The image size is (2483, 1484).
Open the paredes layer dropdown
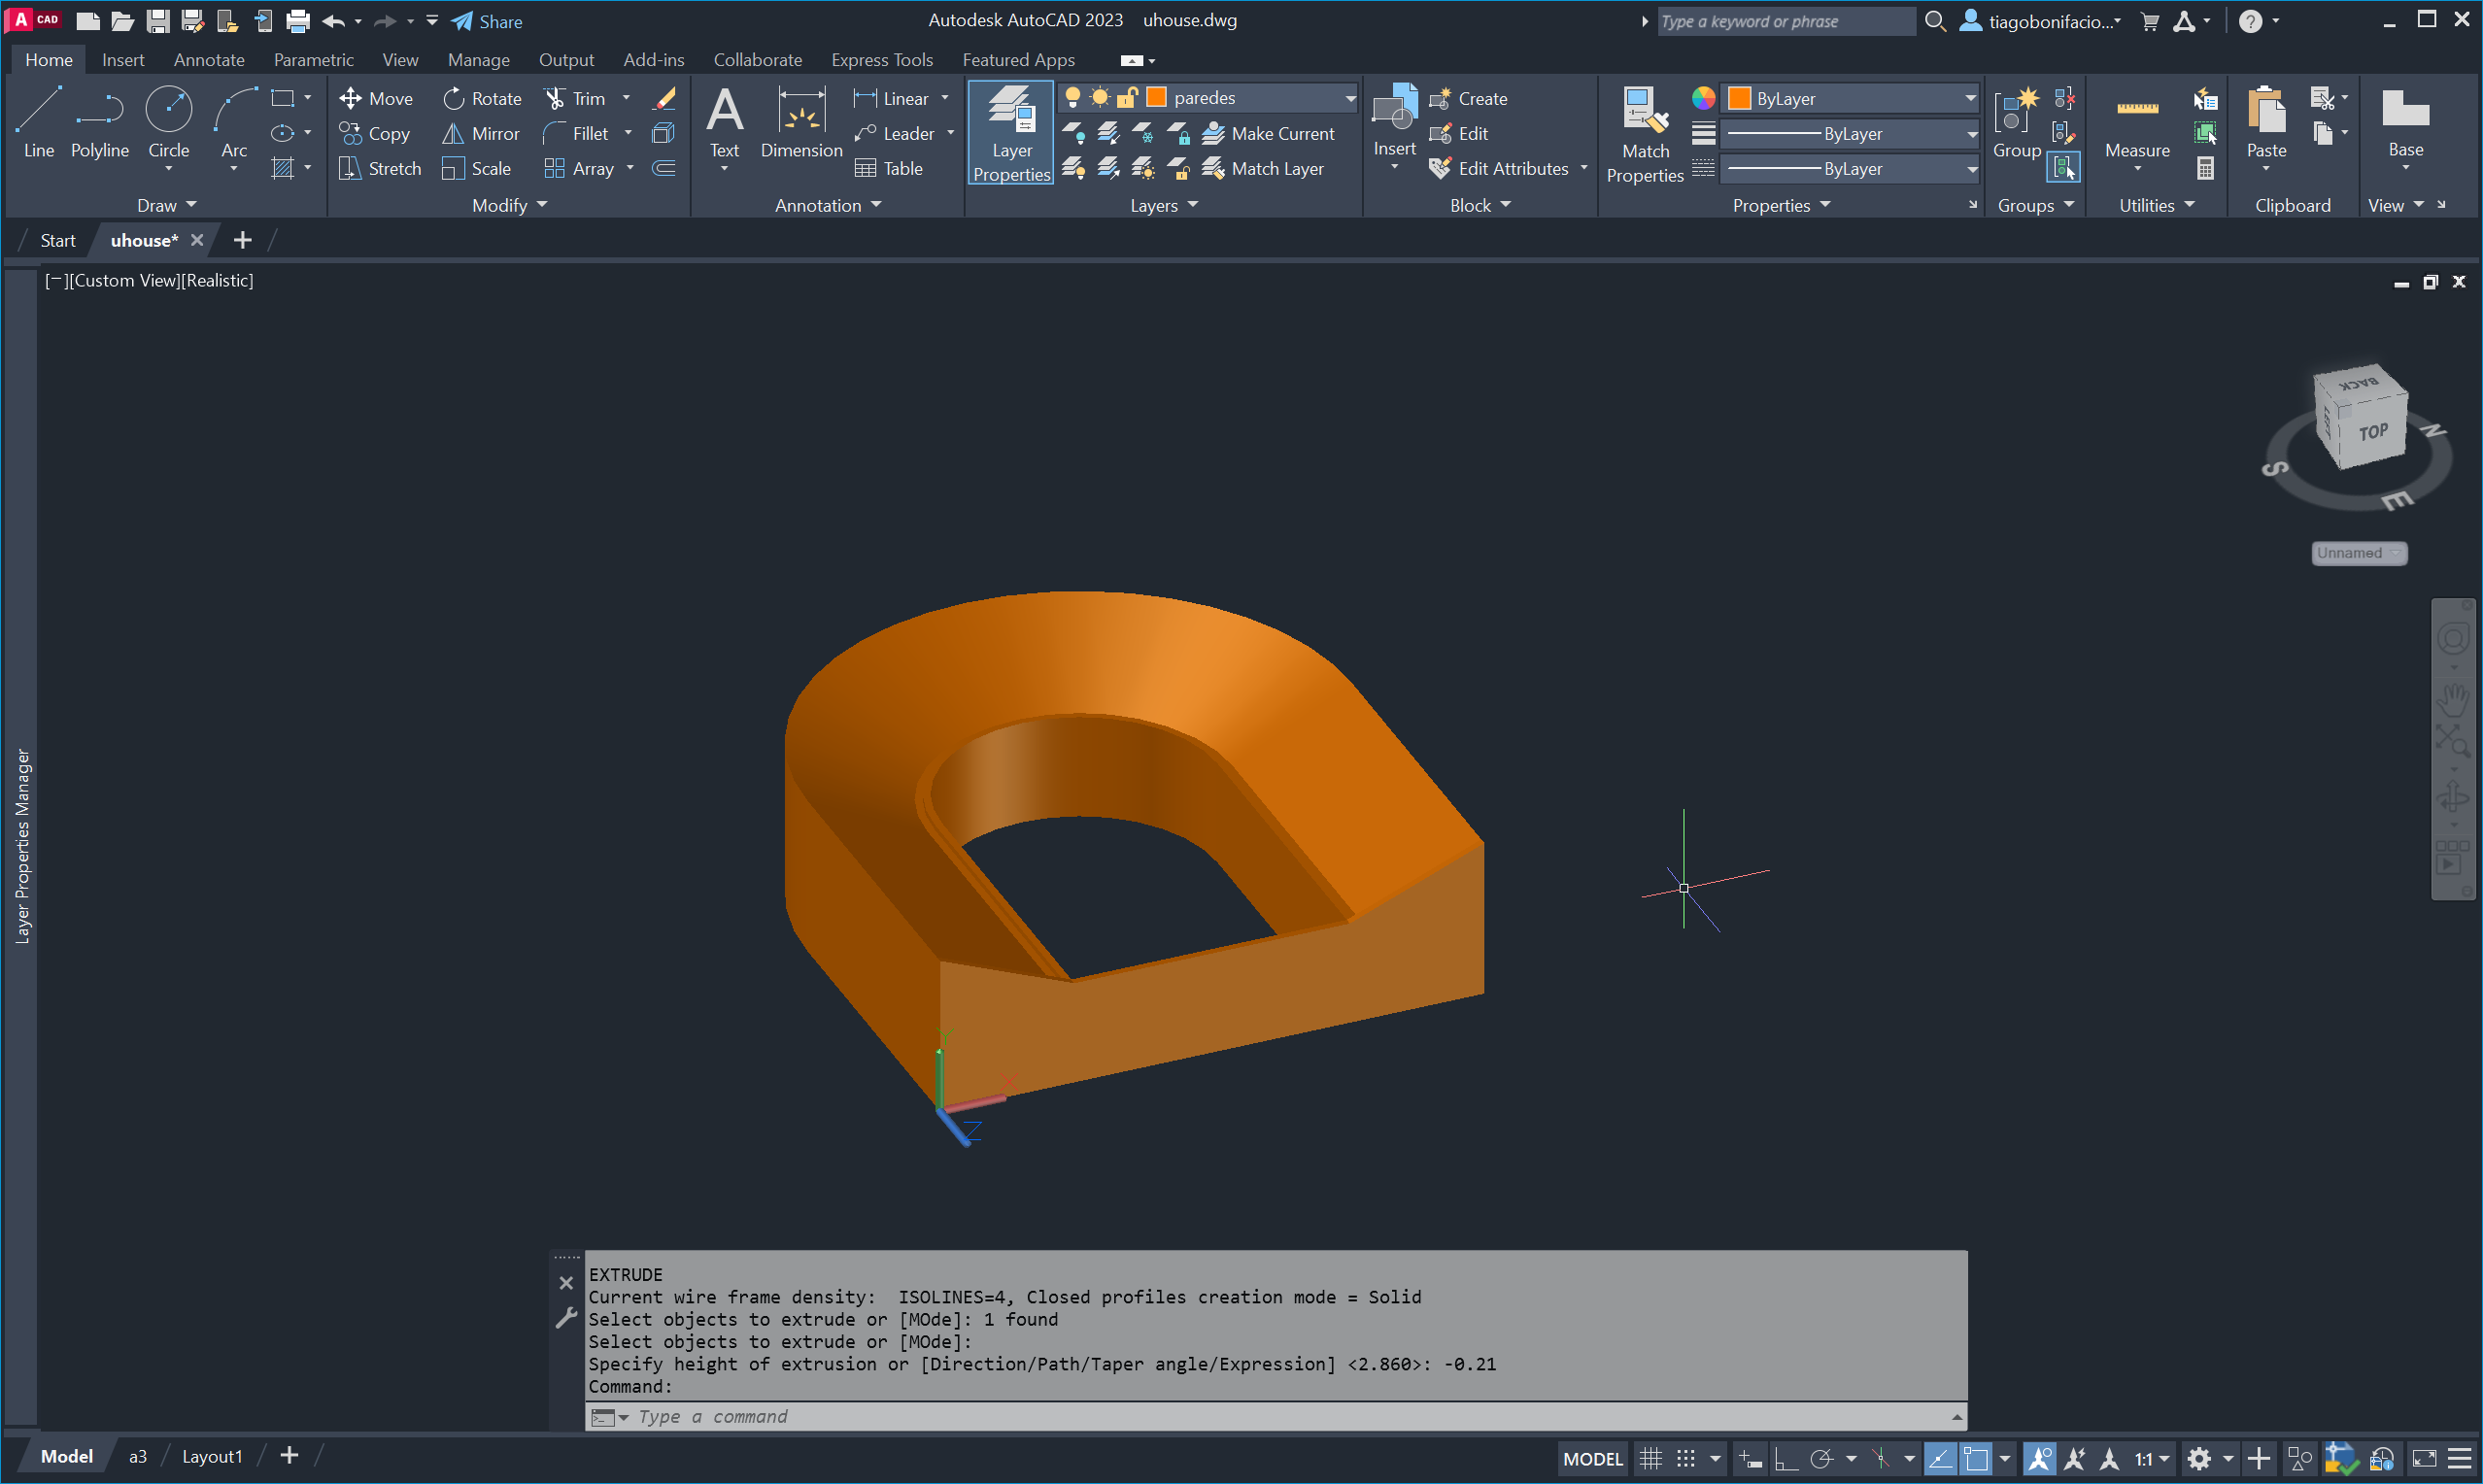1349,98
